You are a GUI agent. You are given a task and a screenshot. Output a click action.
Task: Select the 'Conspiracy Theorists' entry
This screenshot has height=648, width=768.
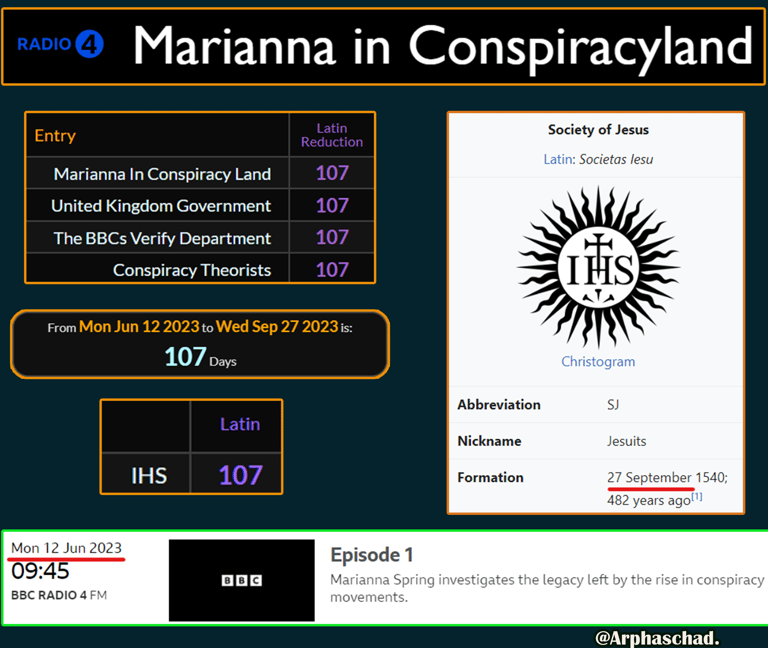pos(192,270)
